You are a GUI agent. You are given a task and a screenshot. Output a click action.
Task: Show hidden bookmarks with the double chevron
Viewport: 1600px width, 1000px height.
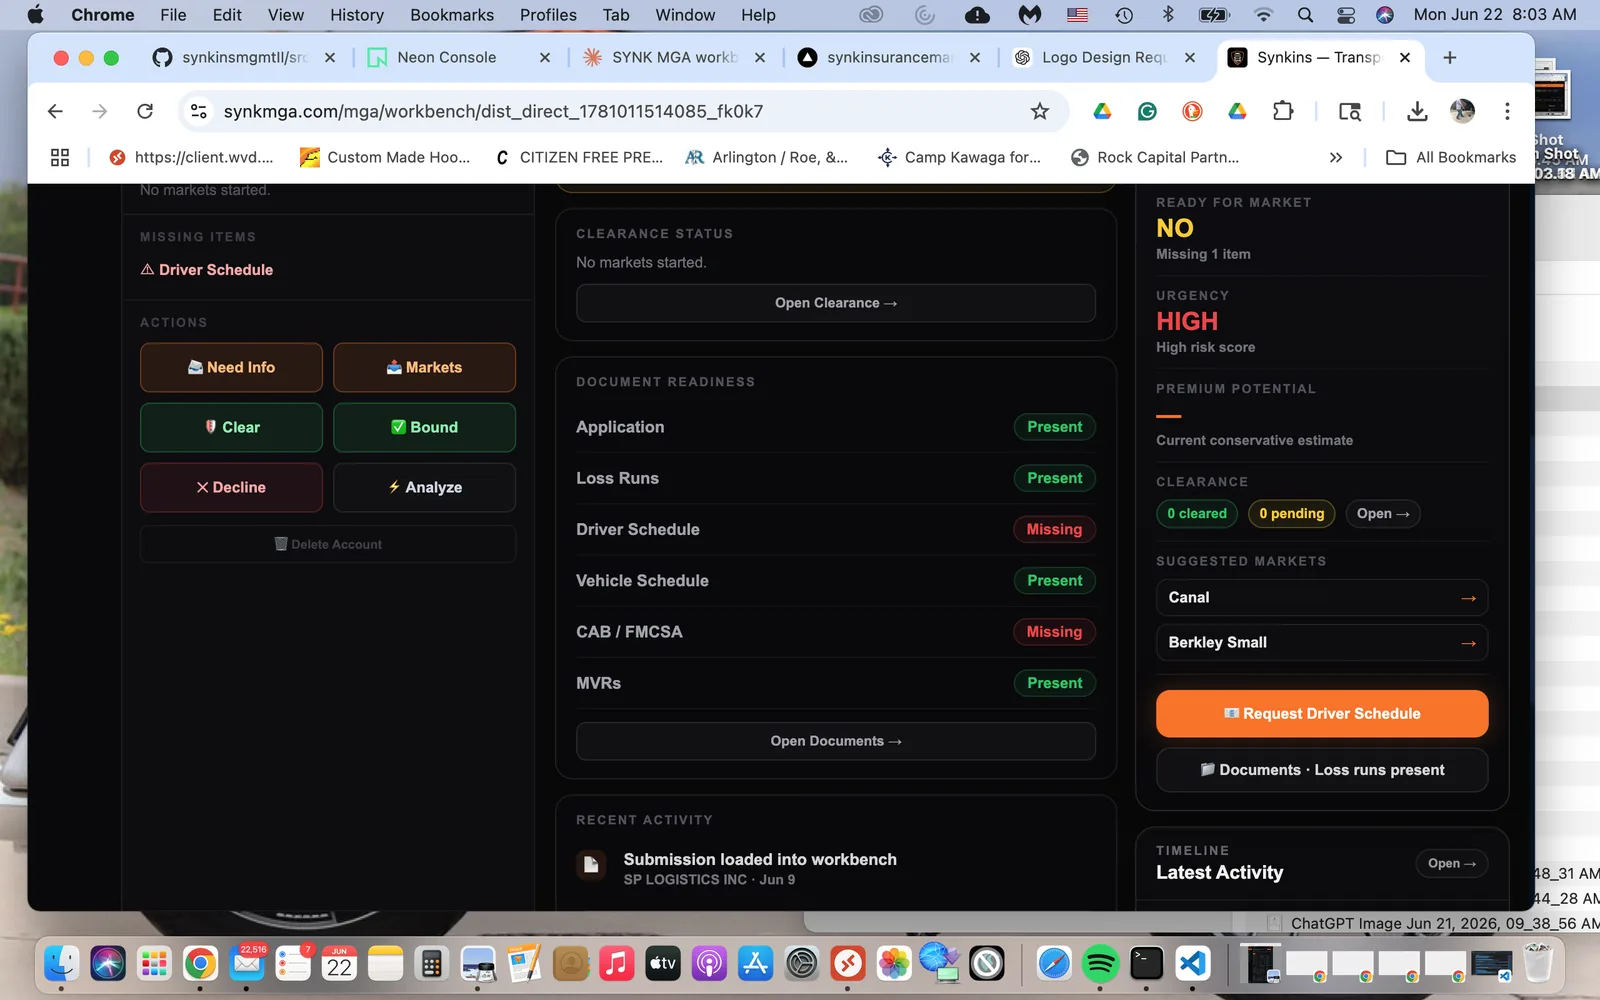[1336, 157]
